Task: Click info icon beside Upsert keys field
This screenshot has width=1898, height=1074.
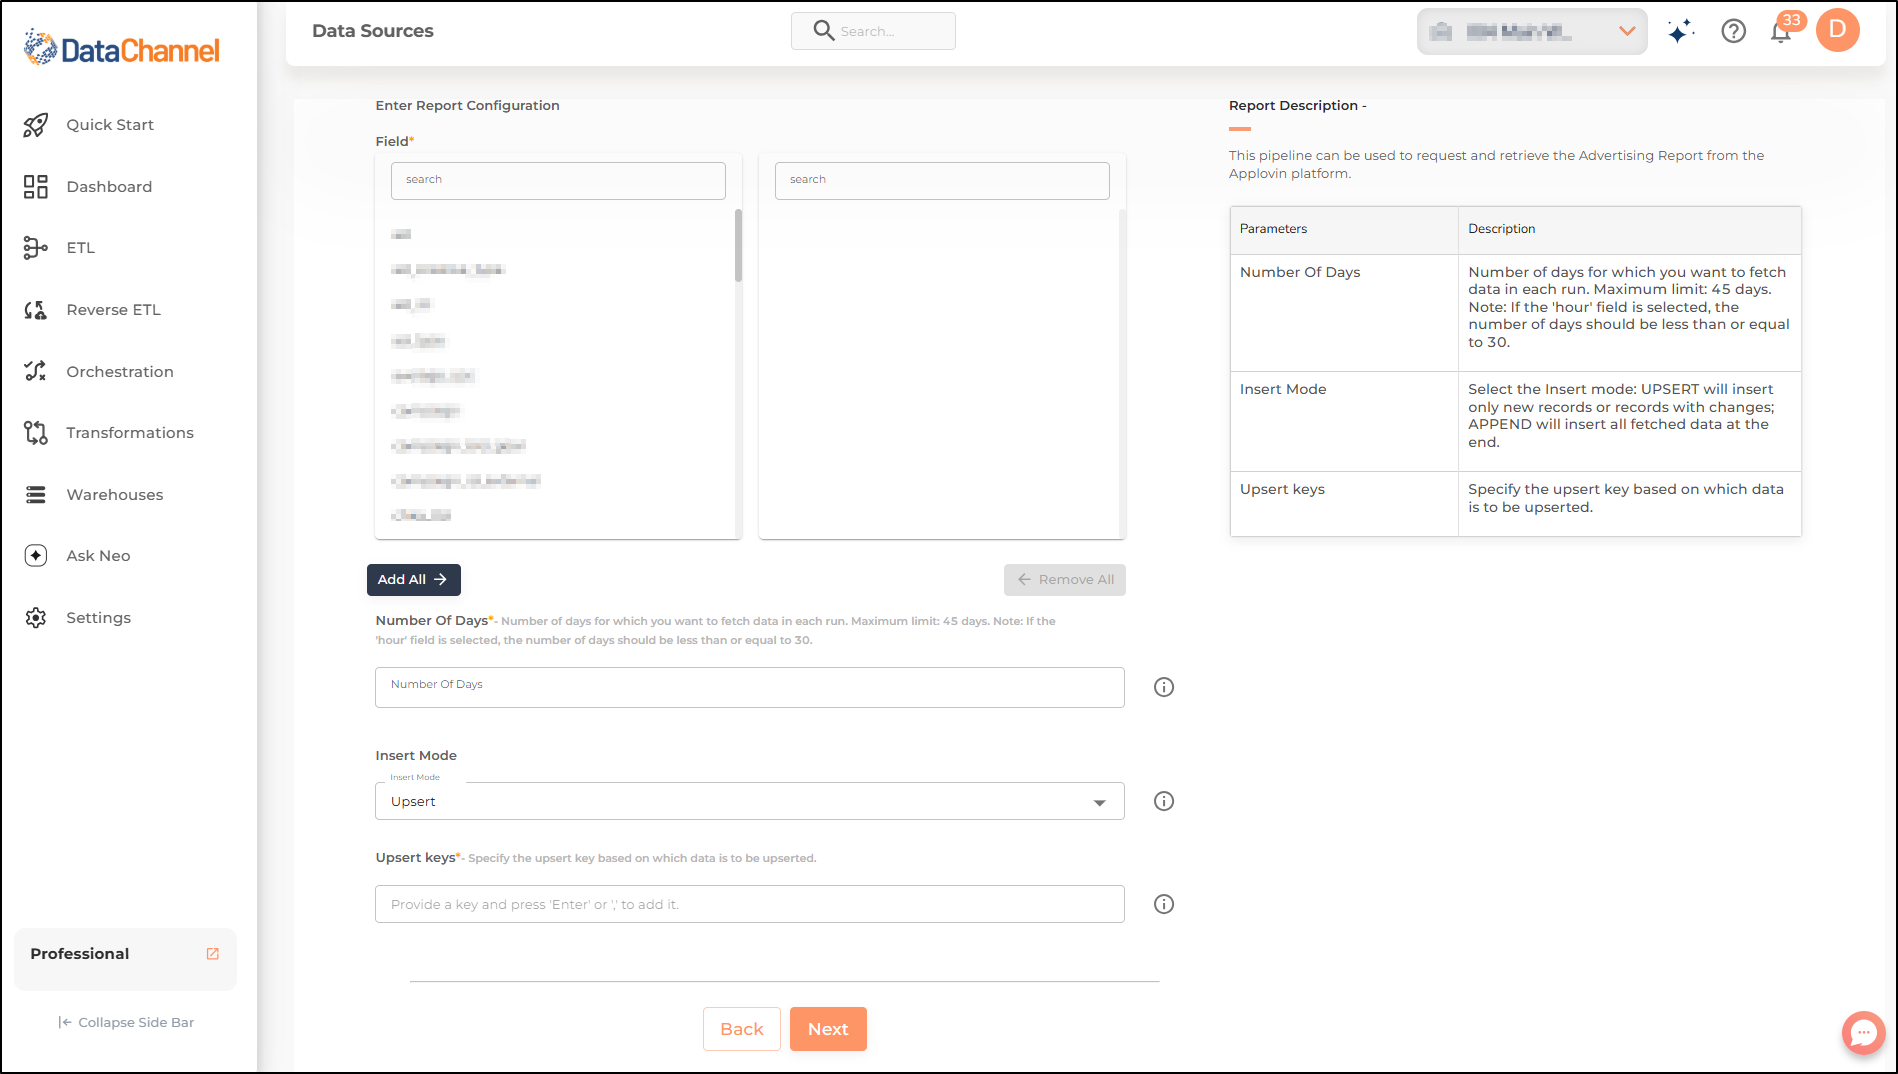Action: (x=1163, y=904)
